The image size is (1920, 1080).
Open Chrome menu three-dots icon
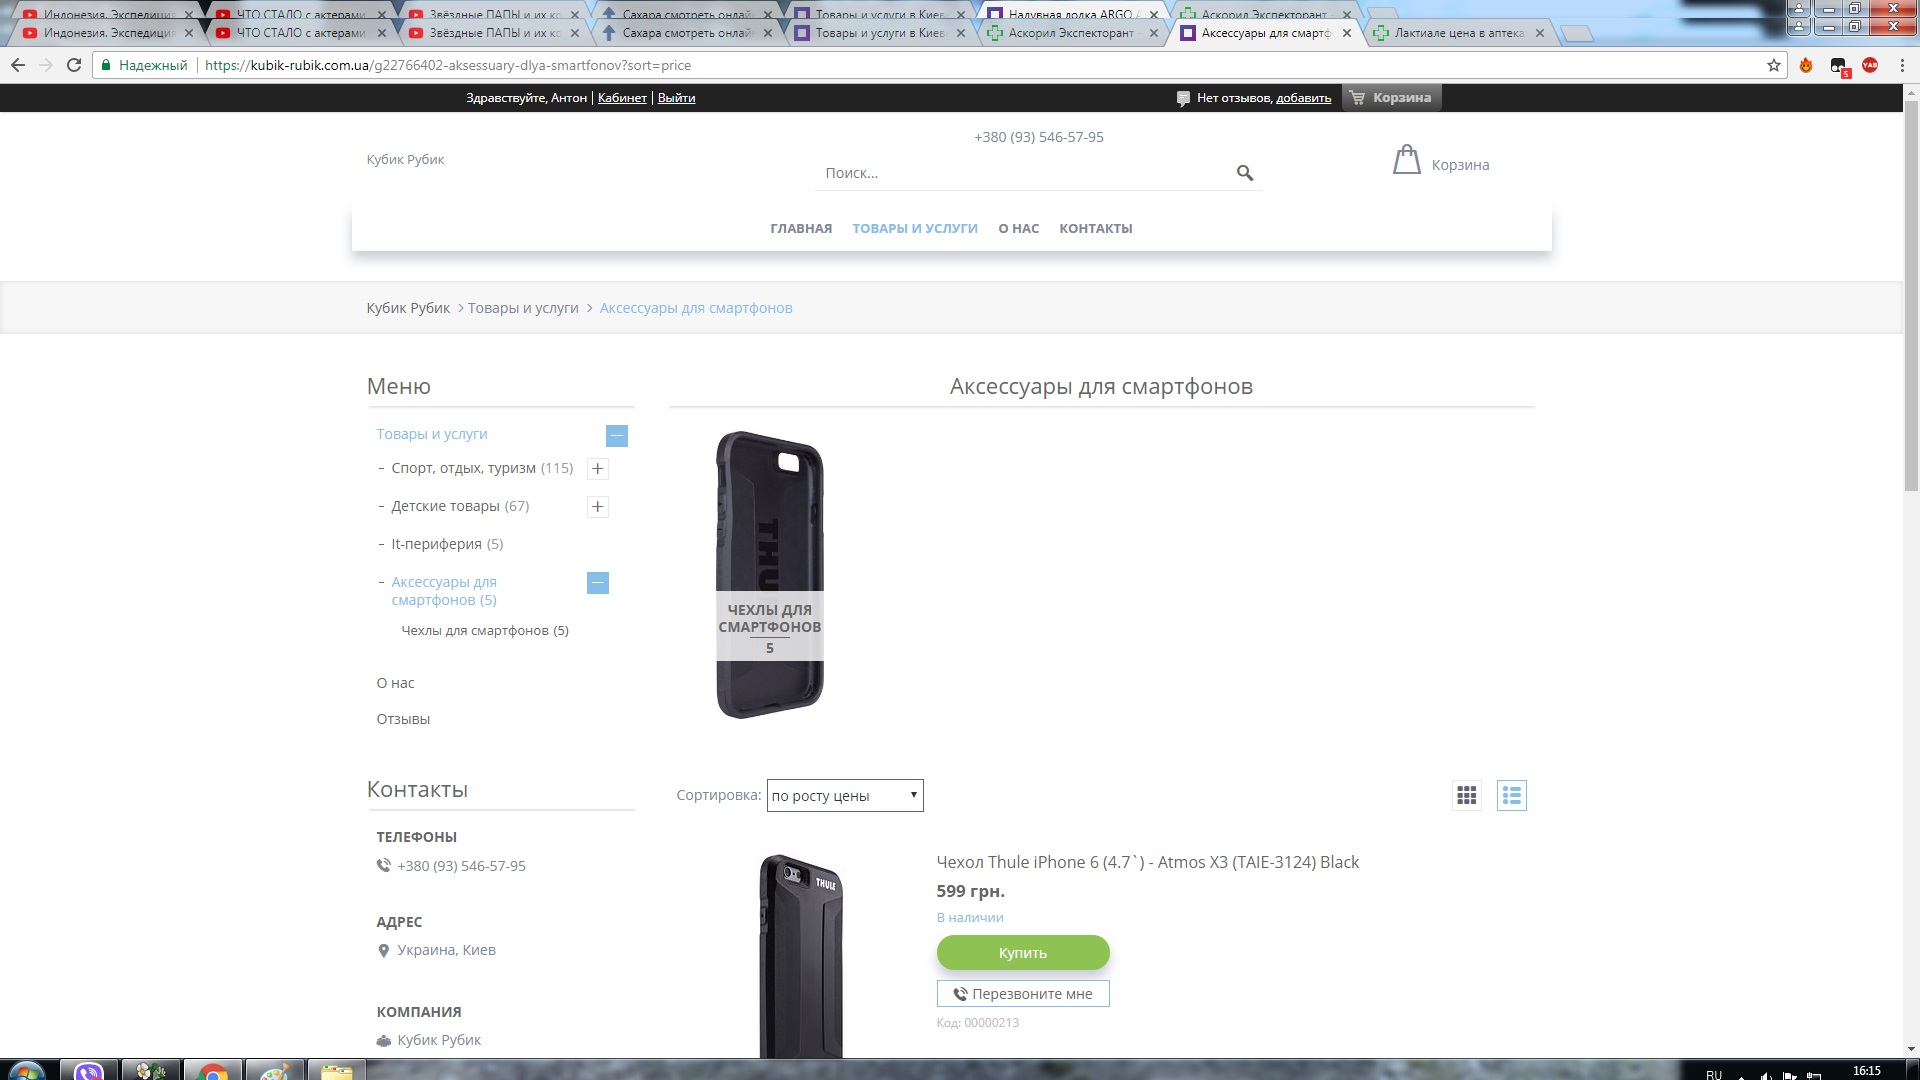[1901, 65]
